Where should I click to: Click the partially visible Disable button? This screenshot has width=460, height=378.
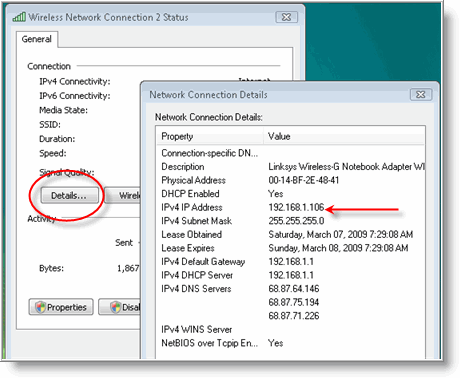120,307
